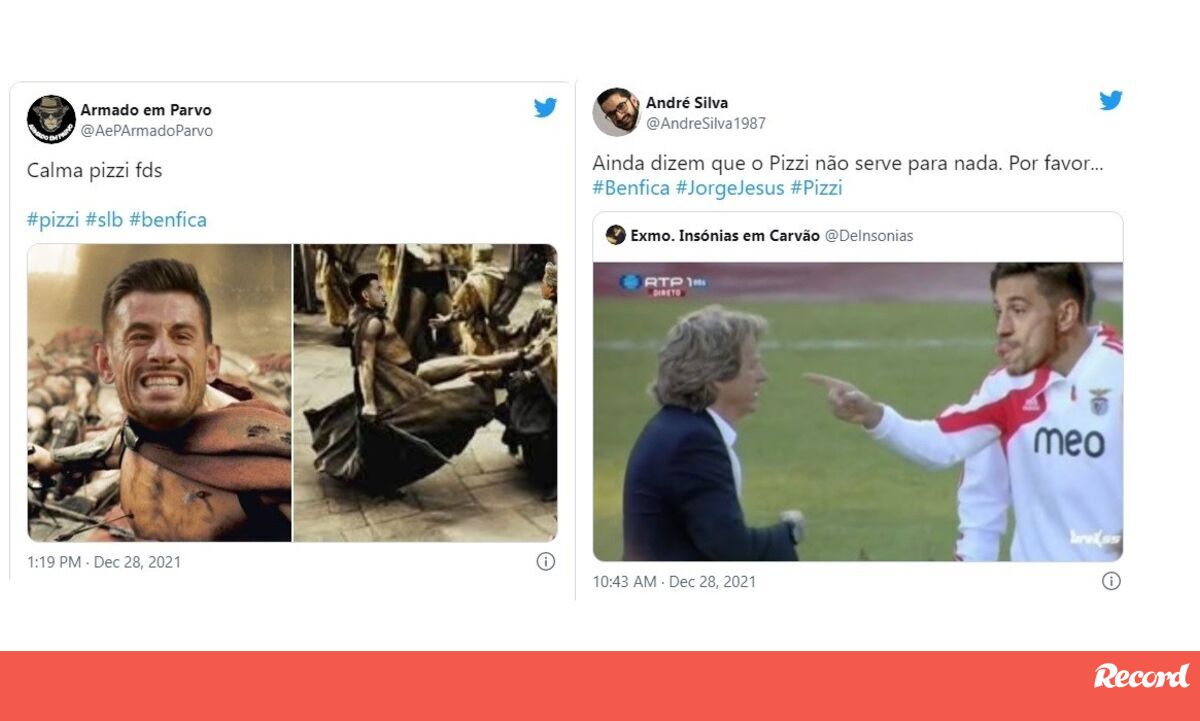Click the @AndreSilva1987 handle
Screen dimensions: 1200x721
coord(706,123)
